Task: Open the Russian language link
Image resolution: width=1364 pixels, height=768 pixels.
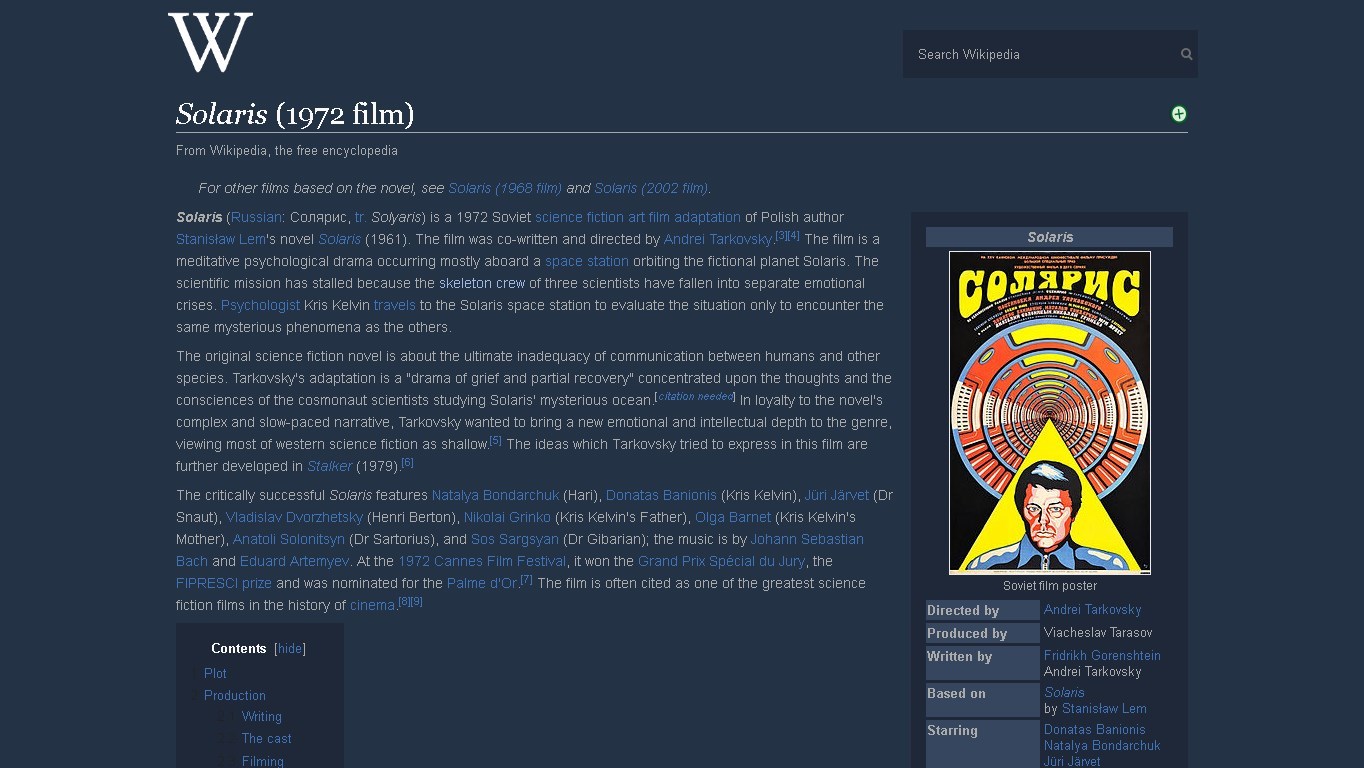Action: point(256,217)
